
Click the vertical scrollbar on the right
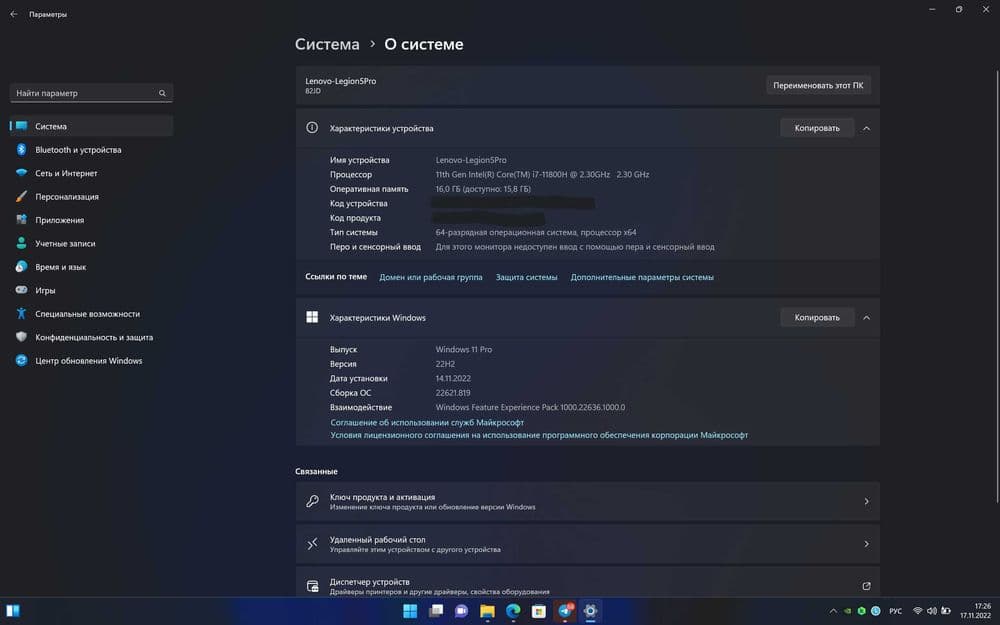(x=996, y=287)
